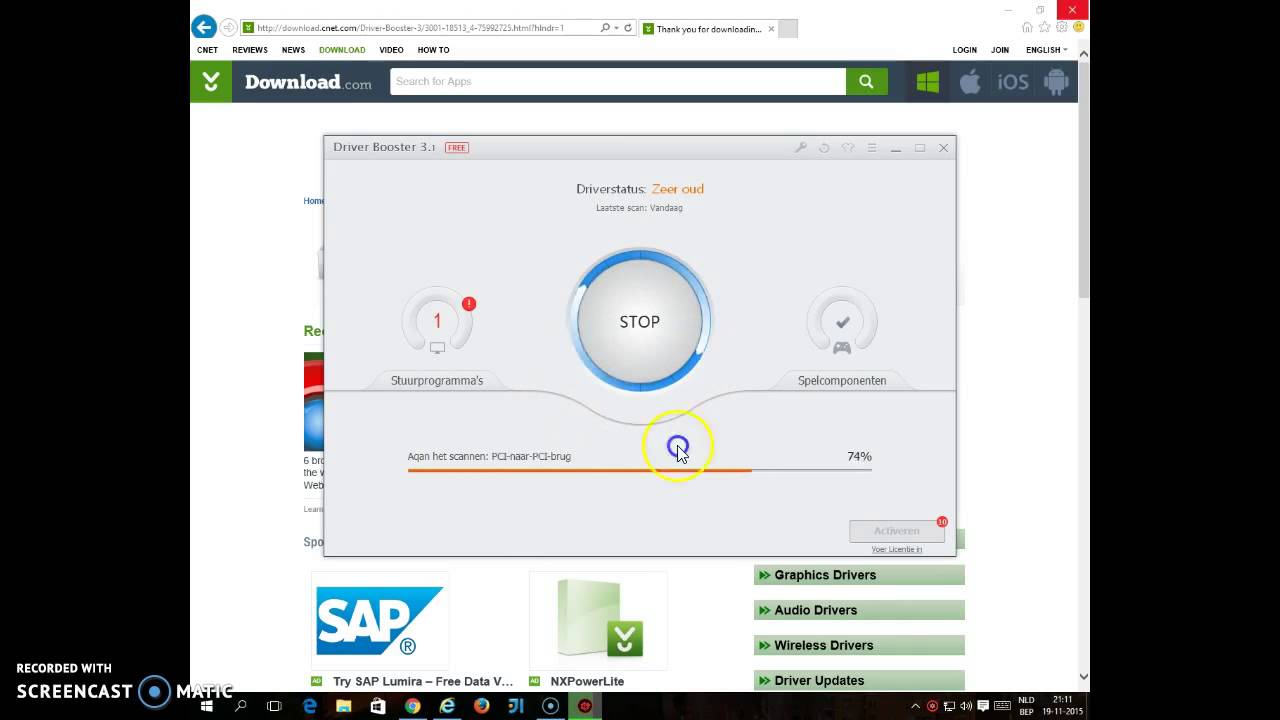The image size is (1280, 720).
Task: Open the VIDEO menu item
Action: tap(391, 50)
